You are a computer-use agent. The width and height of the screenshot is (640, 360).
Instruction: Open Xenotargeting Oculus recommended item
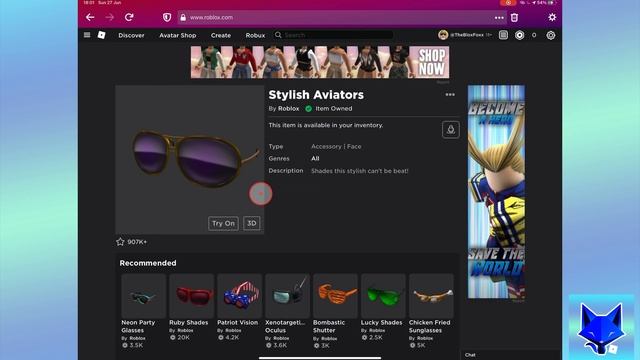pos(287,311)
